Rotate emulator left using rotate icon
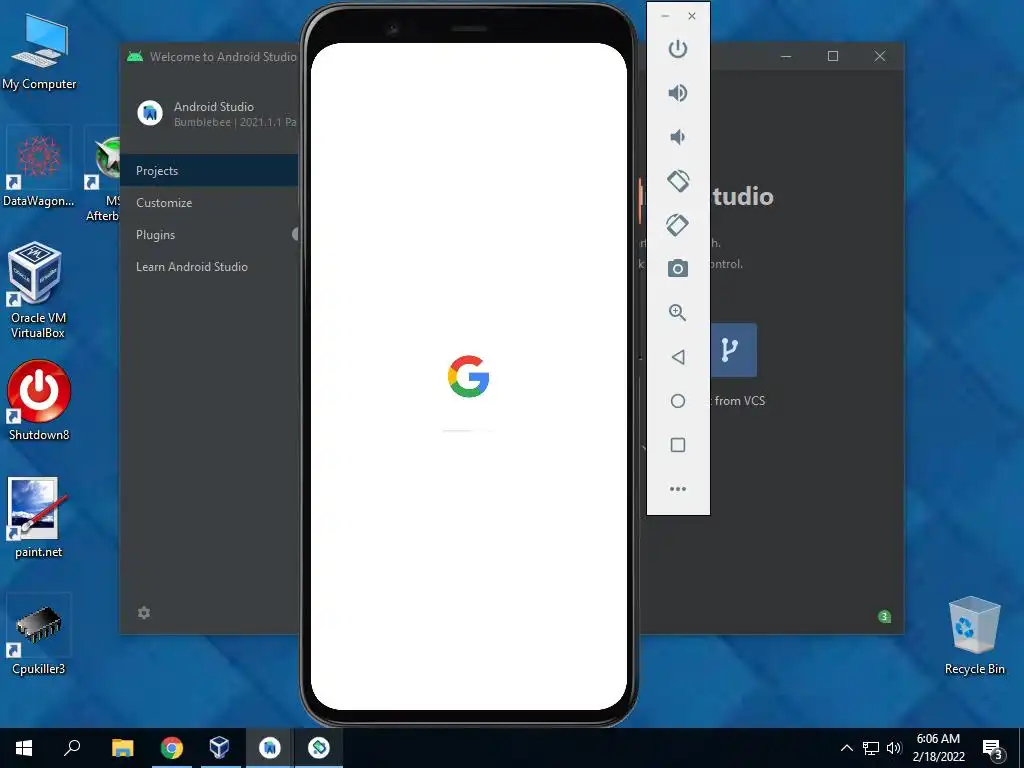Viewport: 1024px width, 768px height. tap(678, 181)
